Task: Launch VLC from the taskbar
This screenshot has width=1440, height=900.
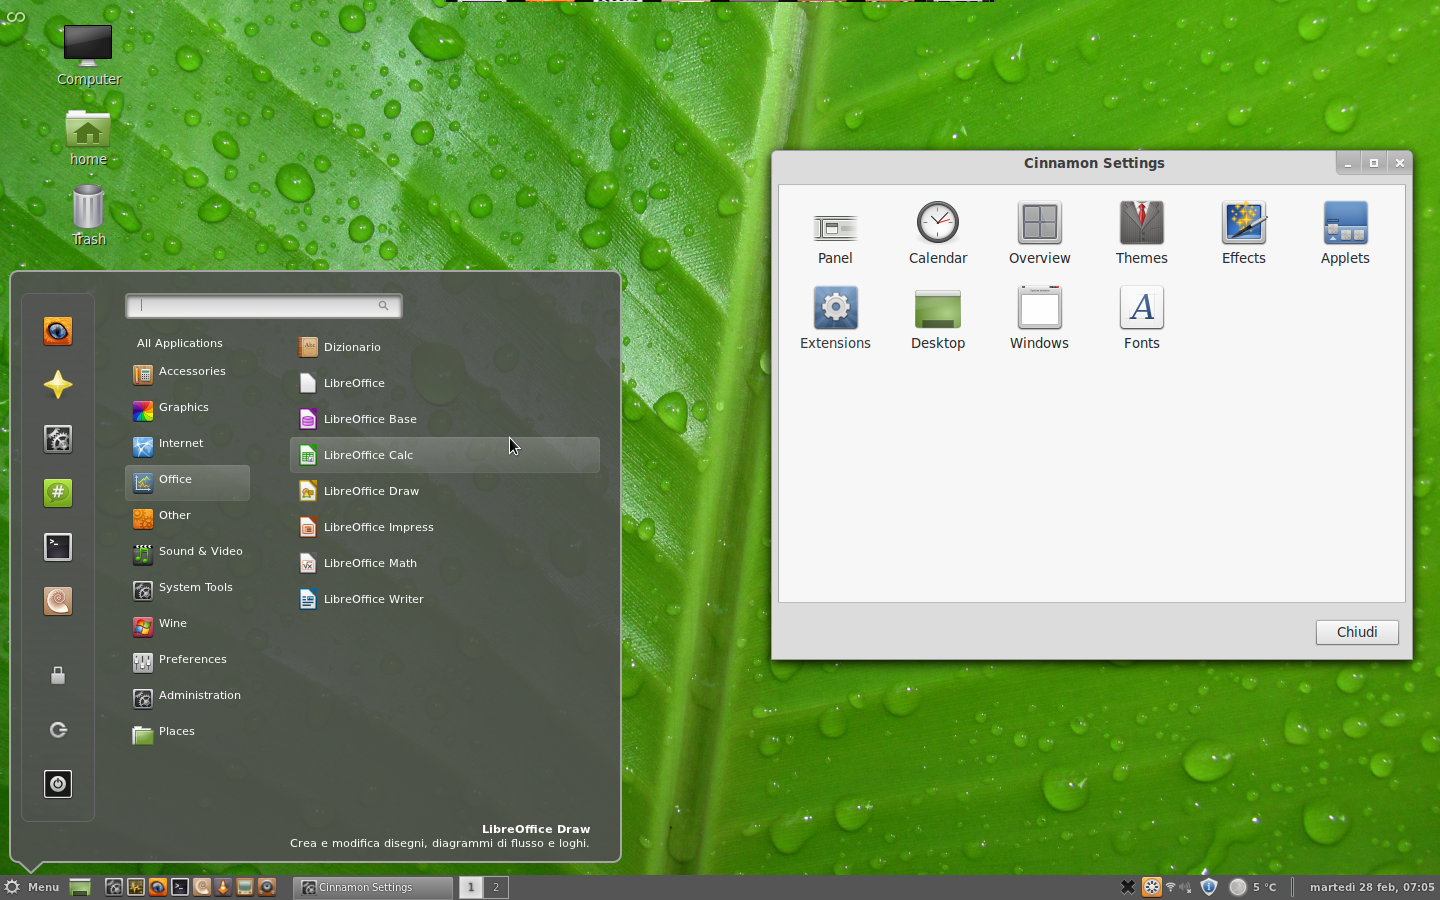Action: point(222,887)
